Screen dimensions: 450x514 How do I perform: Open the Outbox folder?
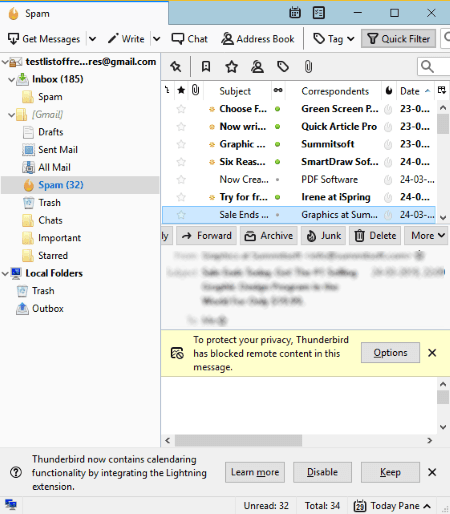click(x=48, y=309)
